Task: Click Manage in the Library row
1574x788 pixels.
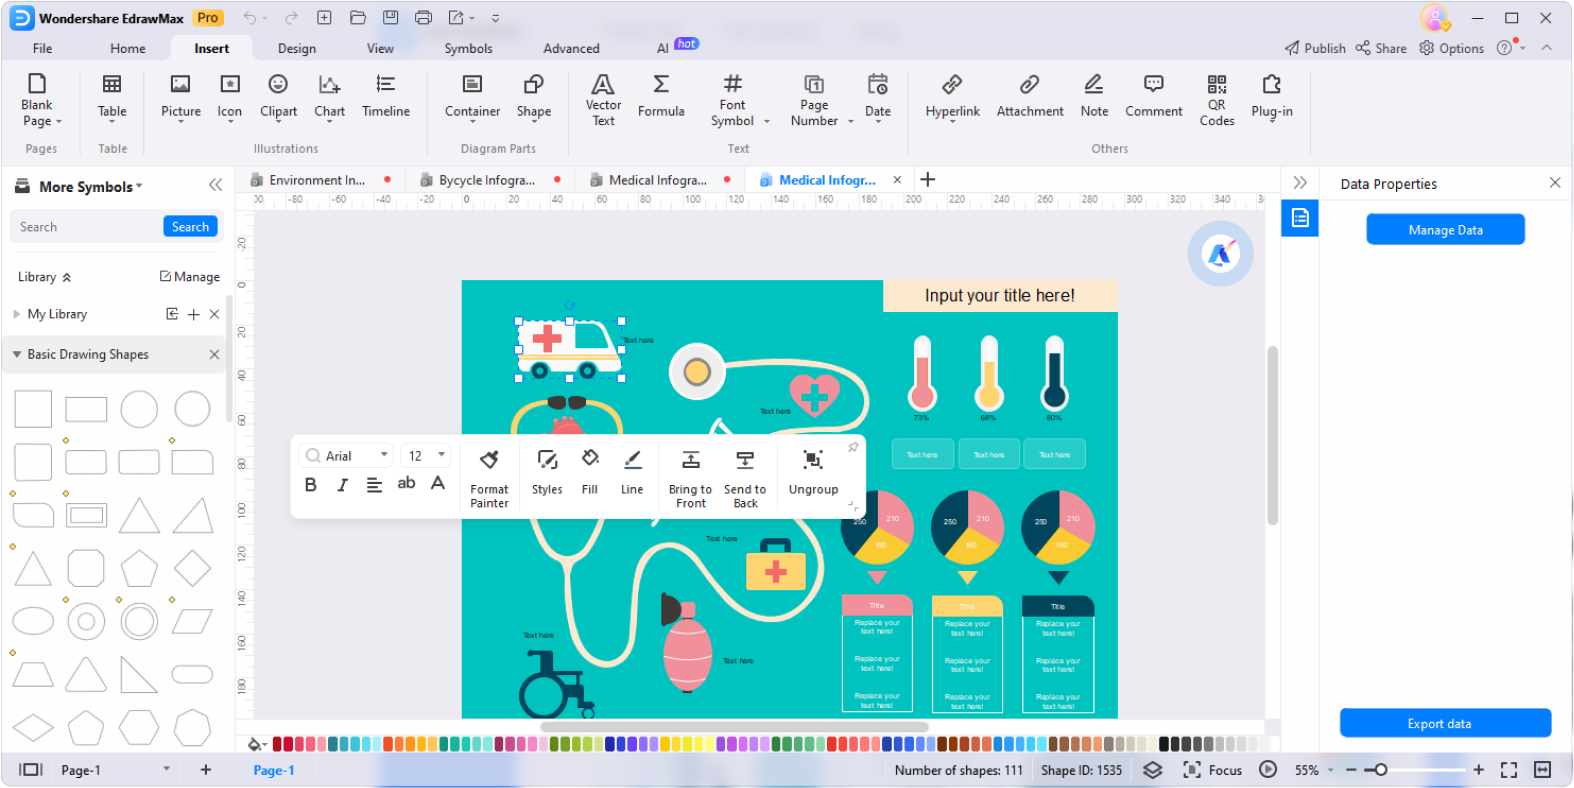Action: 190,277
